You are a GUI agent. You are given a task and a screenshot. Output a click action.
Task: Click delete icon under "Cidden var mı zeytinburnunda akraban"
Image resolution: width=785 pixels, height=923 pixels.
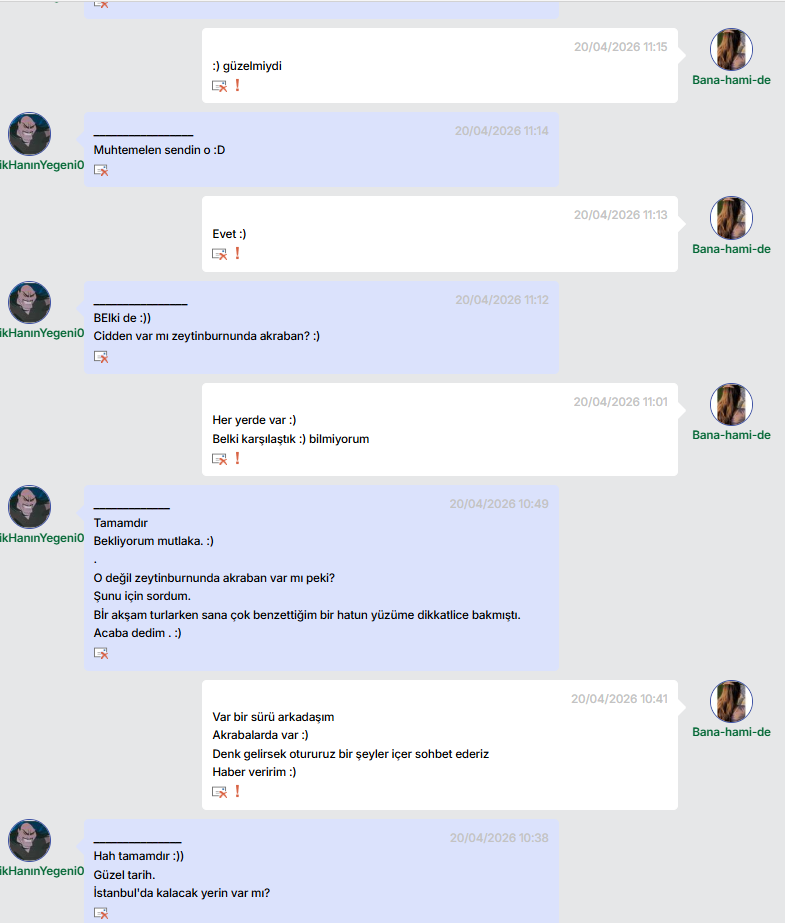point(101,357)
